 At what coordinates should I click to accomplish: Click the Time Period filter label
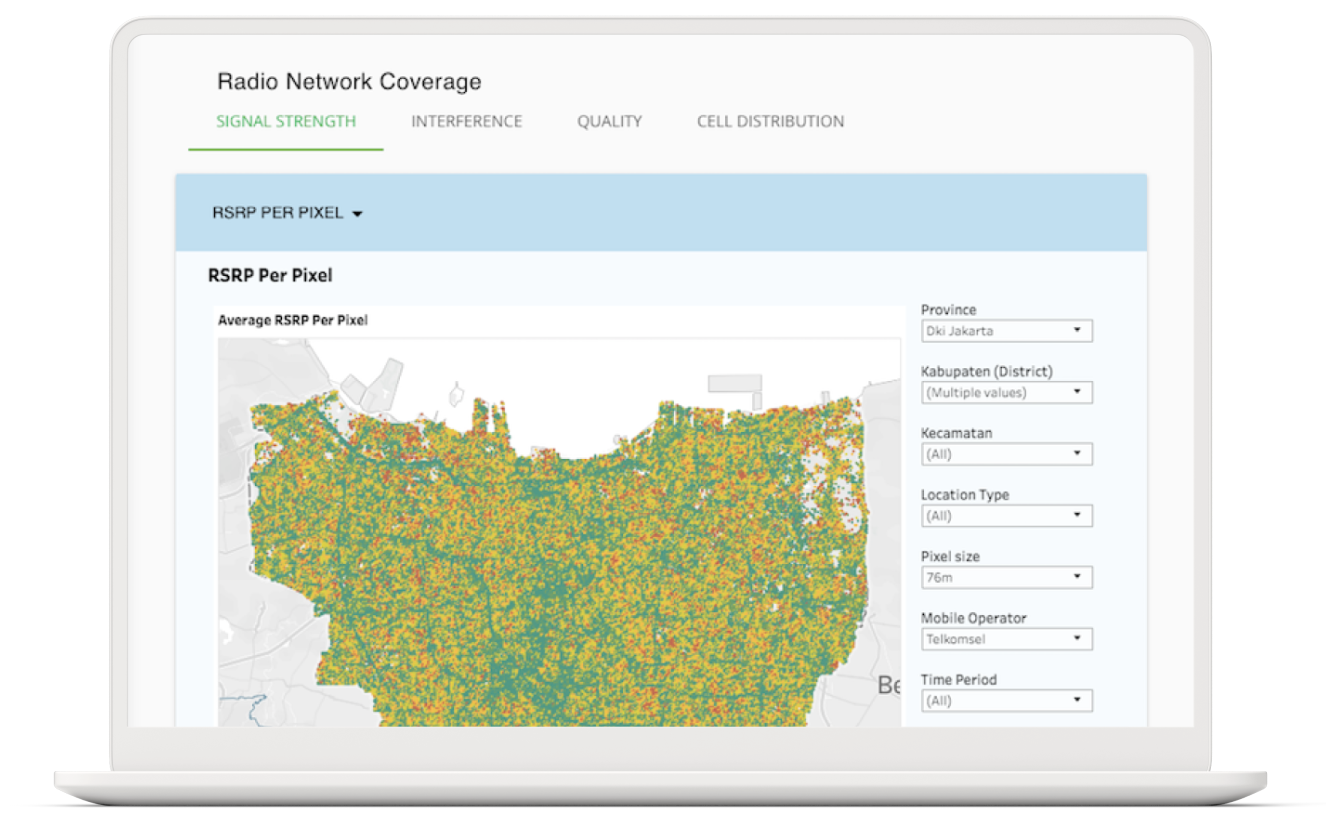(958, 680)
